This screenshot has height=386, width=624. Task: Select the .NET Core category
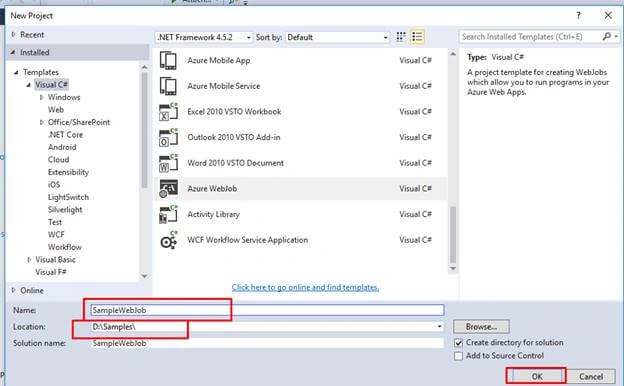65,135
